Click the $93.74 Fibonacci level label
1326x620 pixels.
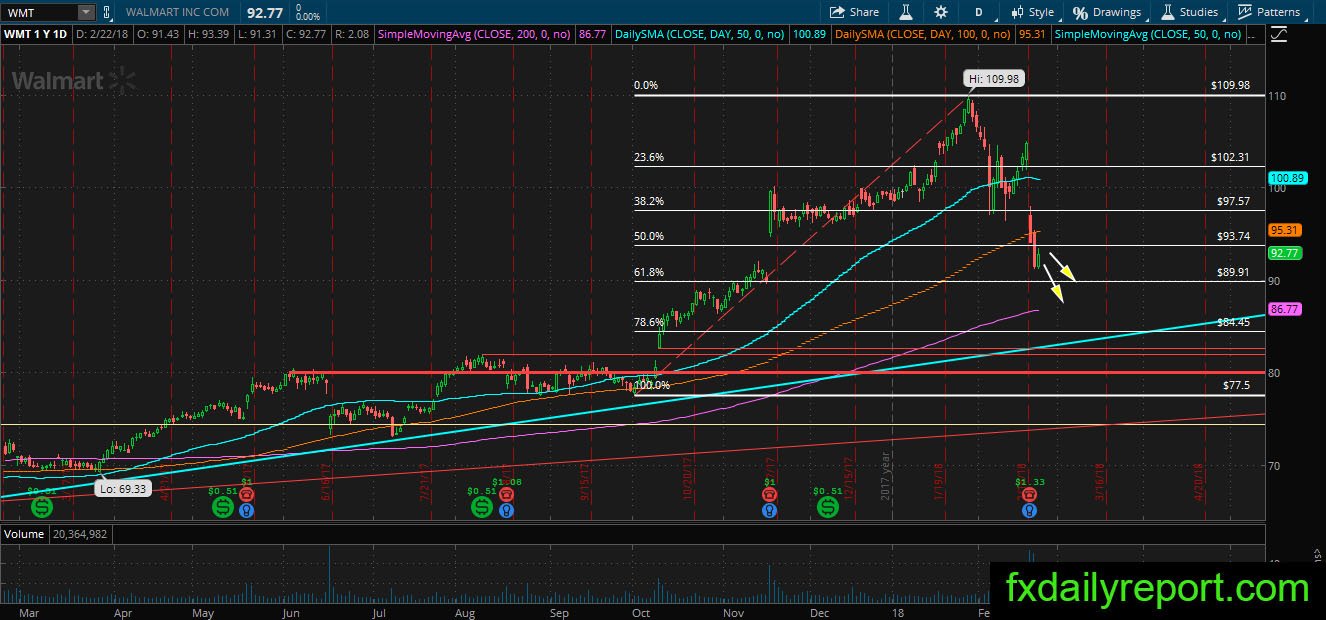(x=1233, y=237)
